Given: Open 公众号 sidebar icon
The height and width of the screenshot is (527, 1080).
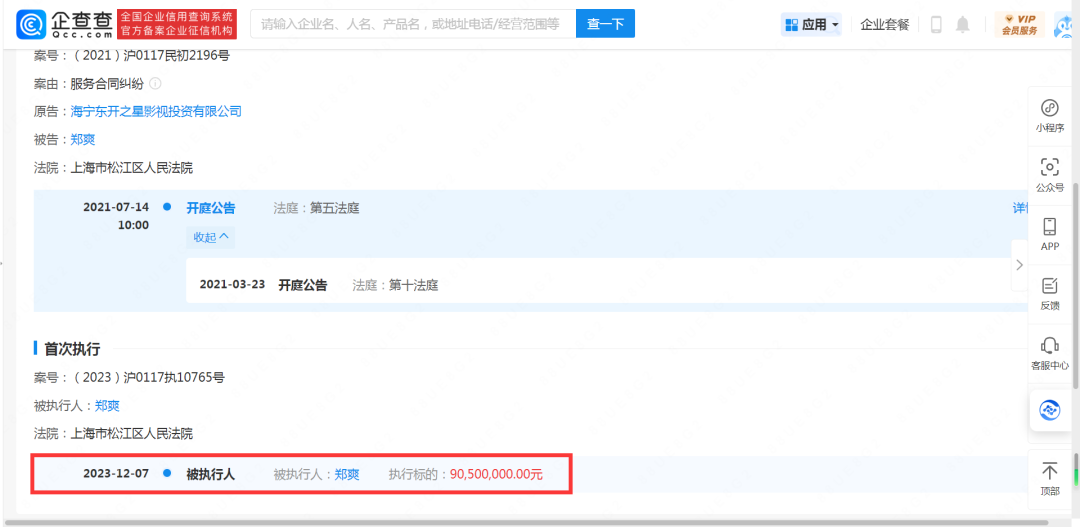Looking at the screenshot, I should tap(1049, 175).
